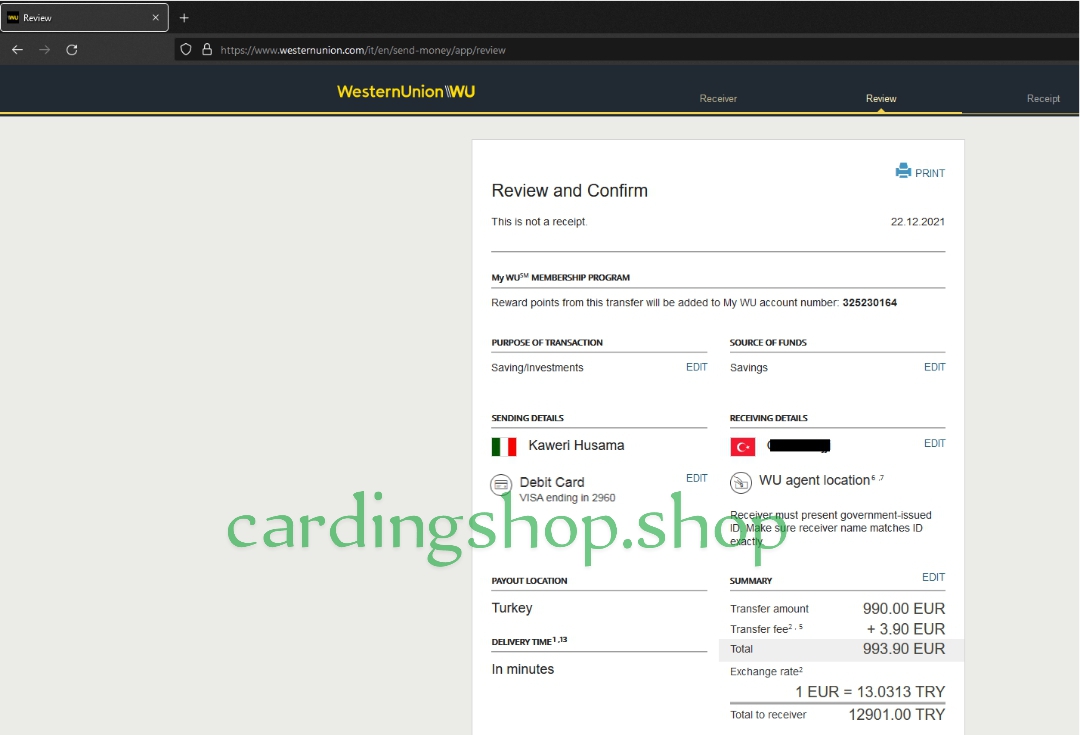Click transfer amount 990.00 EUR
This screenshot has width=1080, height=735.
(x=904, y=609)
